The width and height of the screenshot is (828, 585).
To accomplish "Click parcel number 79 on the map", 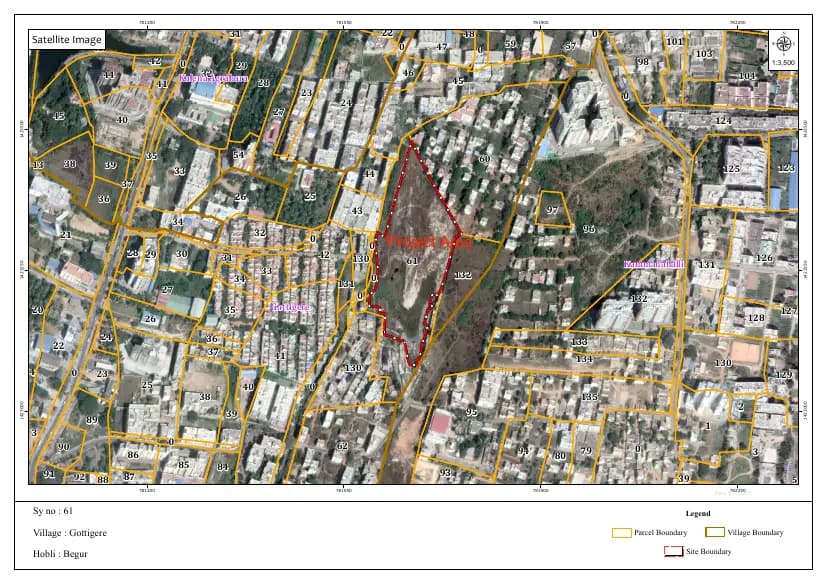I will tap(586, 451).
